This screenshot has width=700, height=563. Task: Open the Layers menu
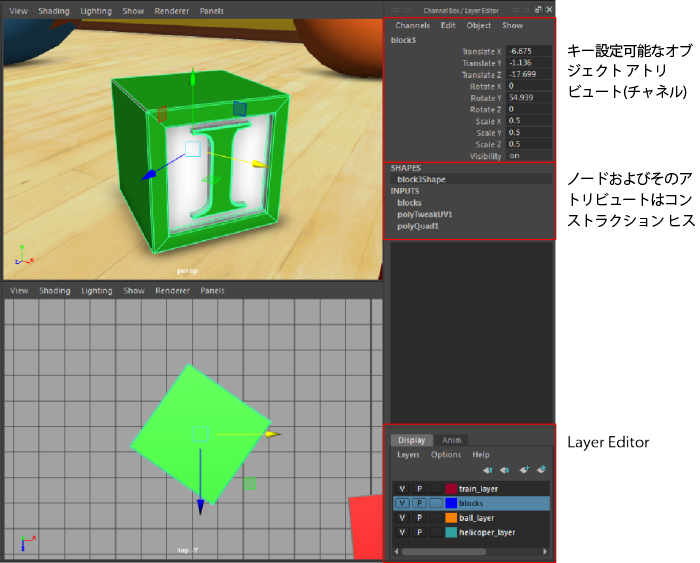click(408, 455)
